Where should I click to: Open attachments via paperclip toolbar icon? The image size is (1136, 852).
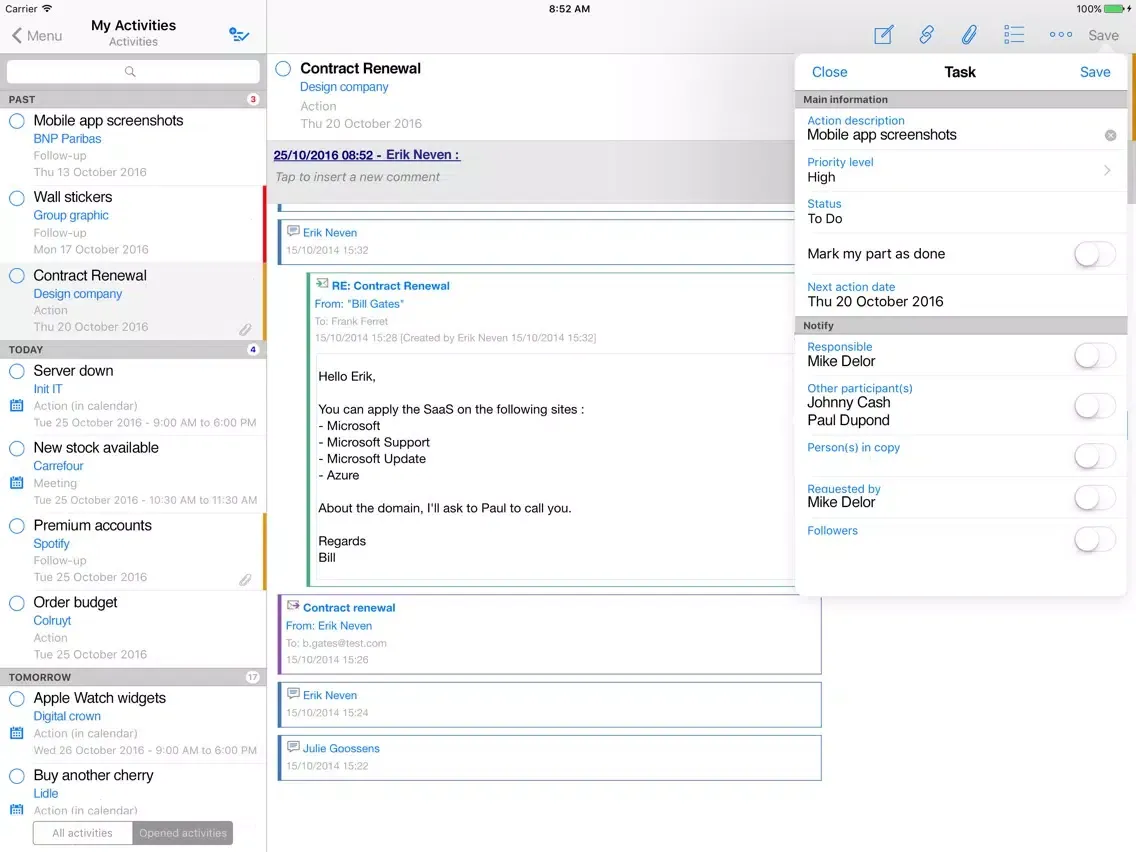969,36
